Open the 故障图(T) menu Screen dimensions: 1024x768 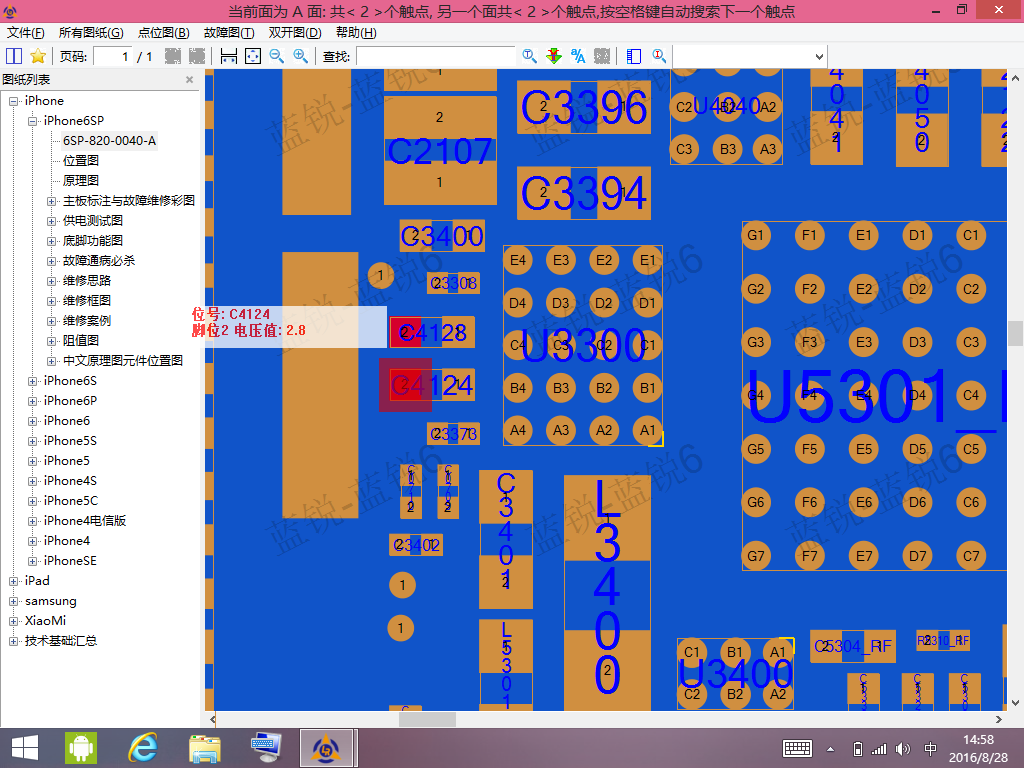229,33
